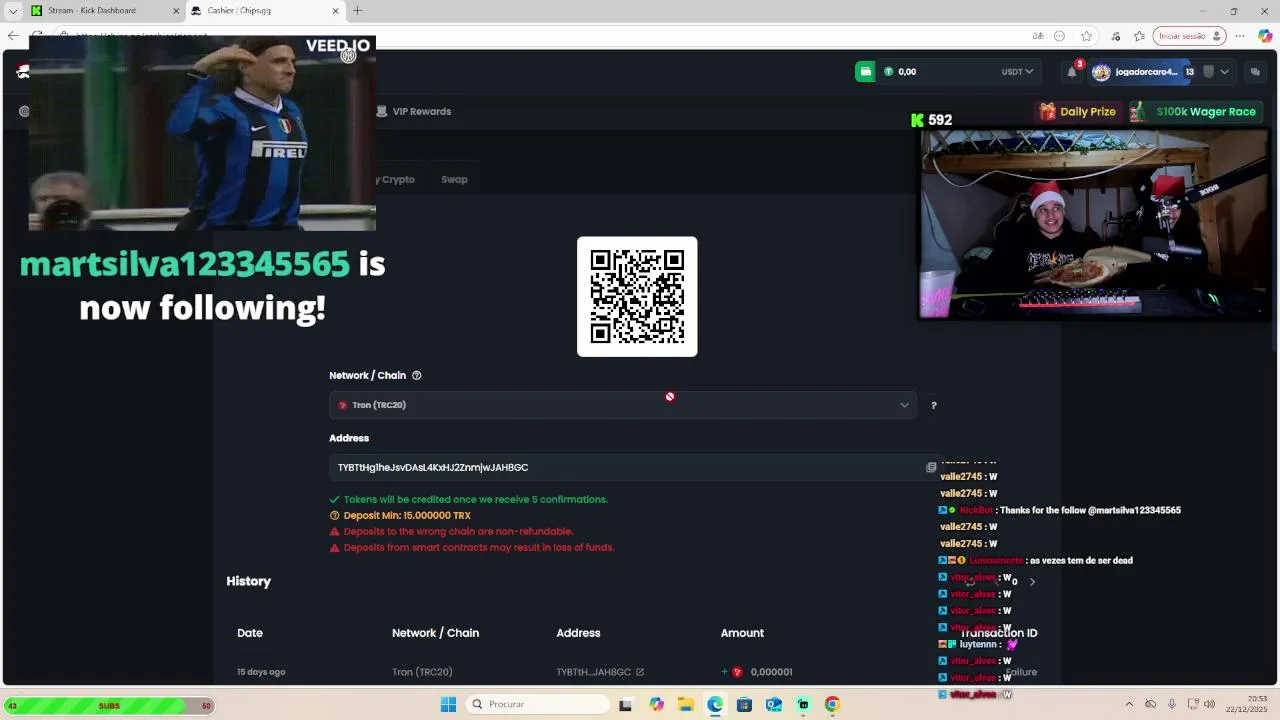This screenshot has width=1280, height=720.
Task: Click the Network / Chain column header
Action: (435, 633)
